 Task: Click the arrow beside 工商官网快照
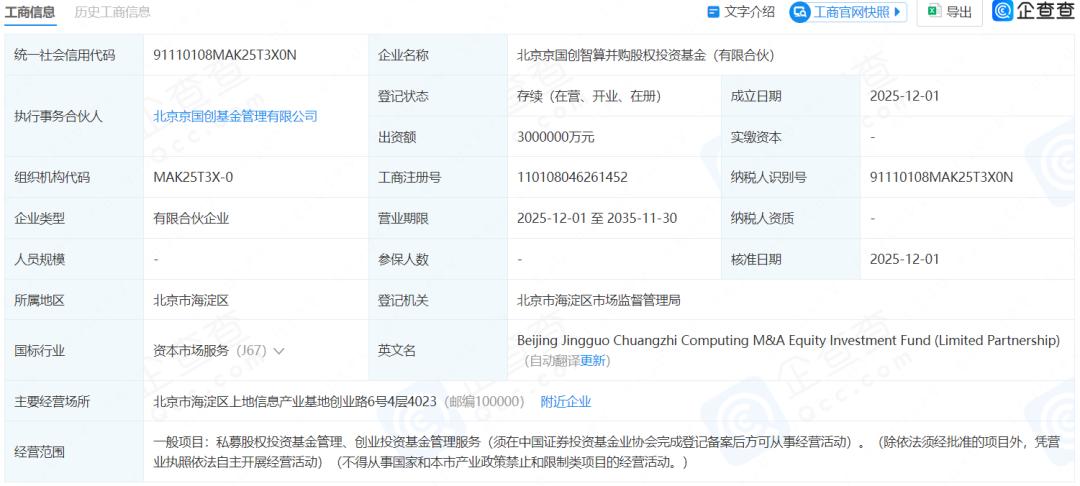tap(896, 12)
